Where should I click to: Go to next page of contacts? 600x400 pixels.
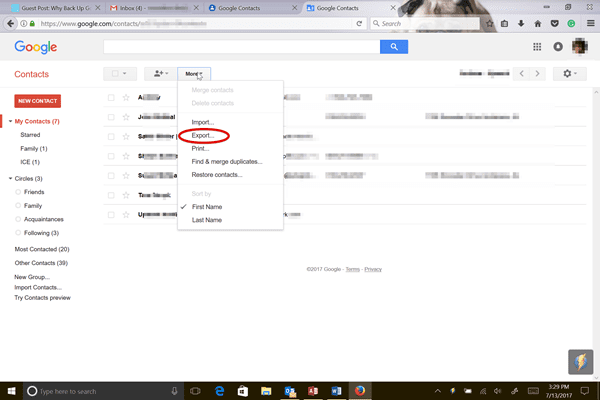(537, 73)
